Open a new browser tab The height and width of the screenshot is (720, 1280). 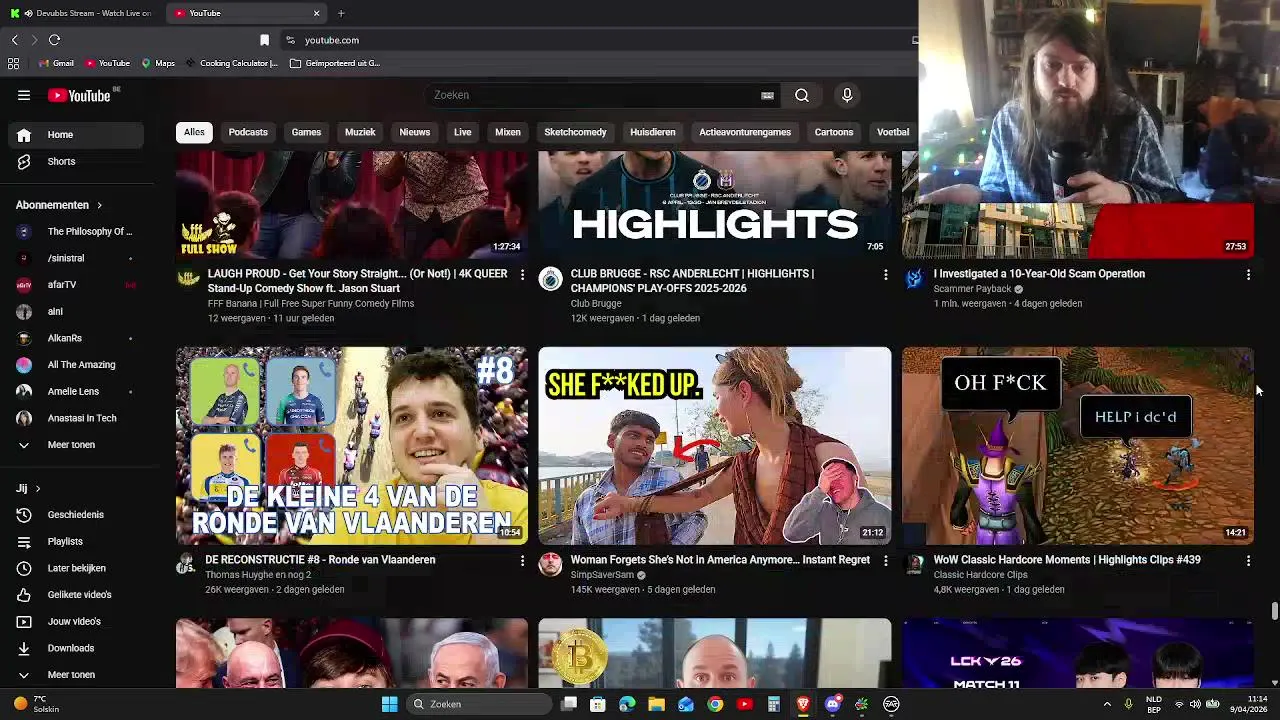pos(341,13)
